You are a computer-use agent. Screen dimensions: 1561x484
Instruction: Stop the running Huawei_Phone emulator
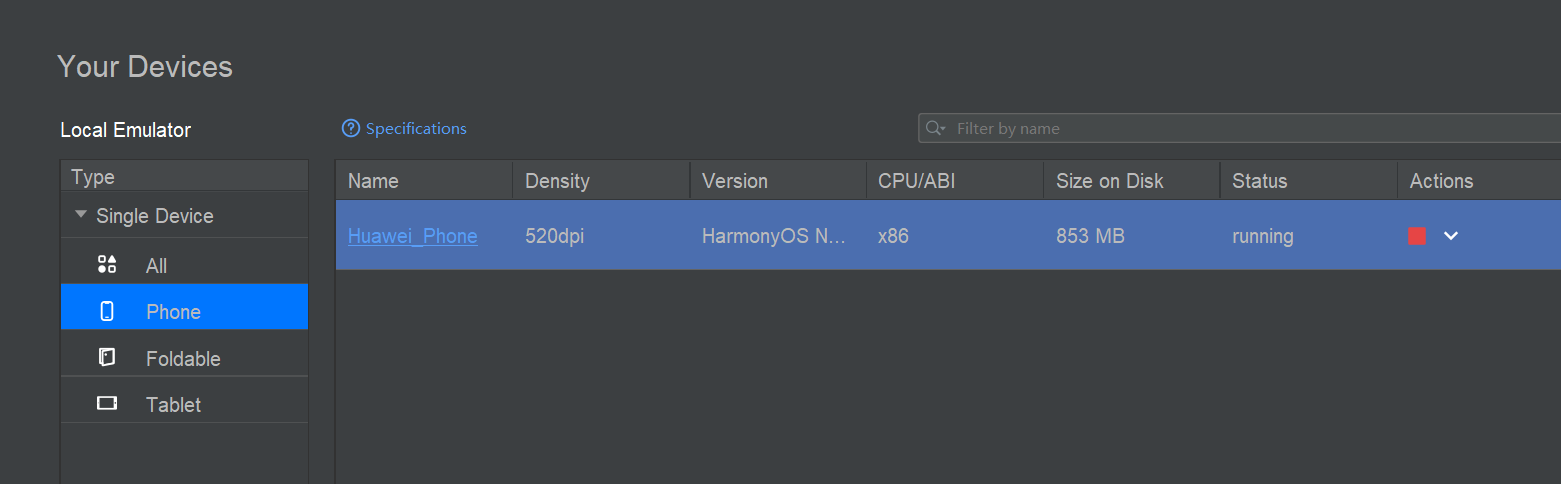click(x=1416, y=236)
